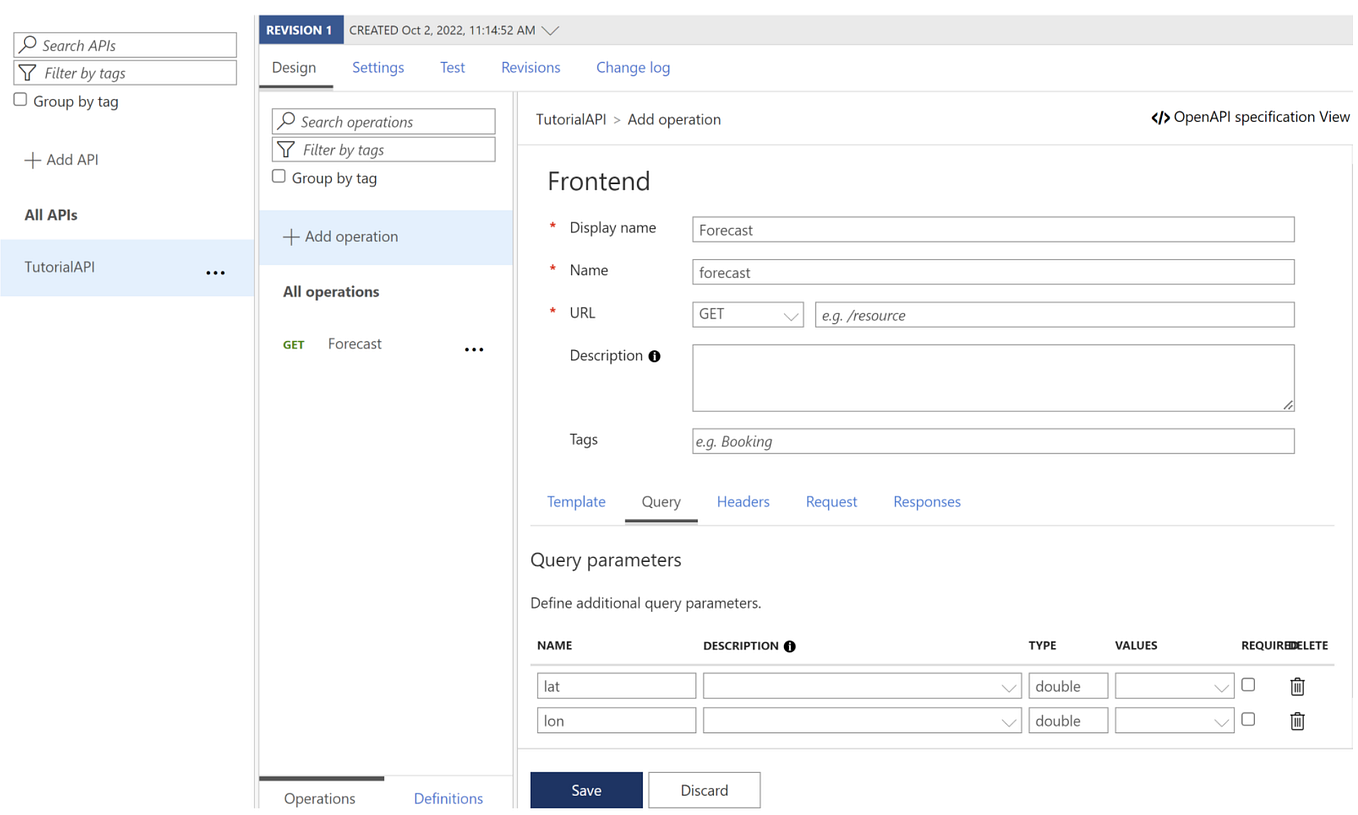Viewport: 1358px width, 815px height.
Task: Delete the lon query parameter
Action: point(1297,721)
